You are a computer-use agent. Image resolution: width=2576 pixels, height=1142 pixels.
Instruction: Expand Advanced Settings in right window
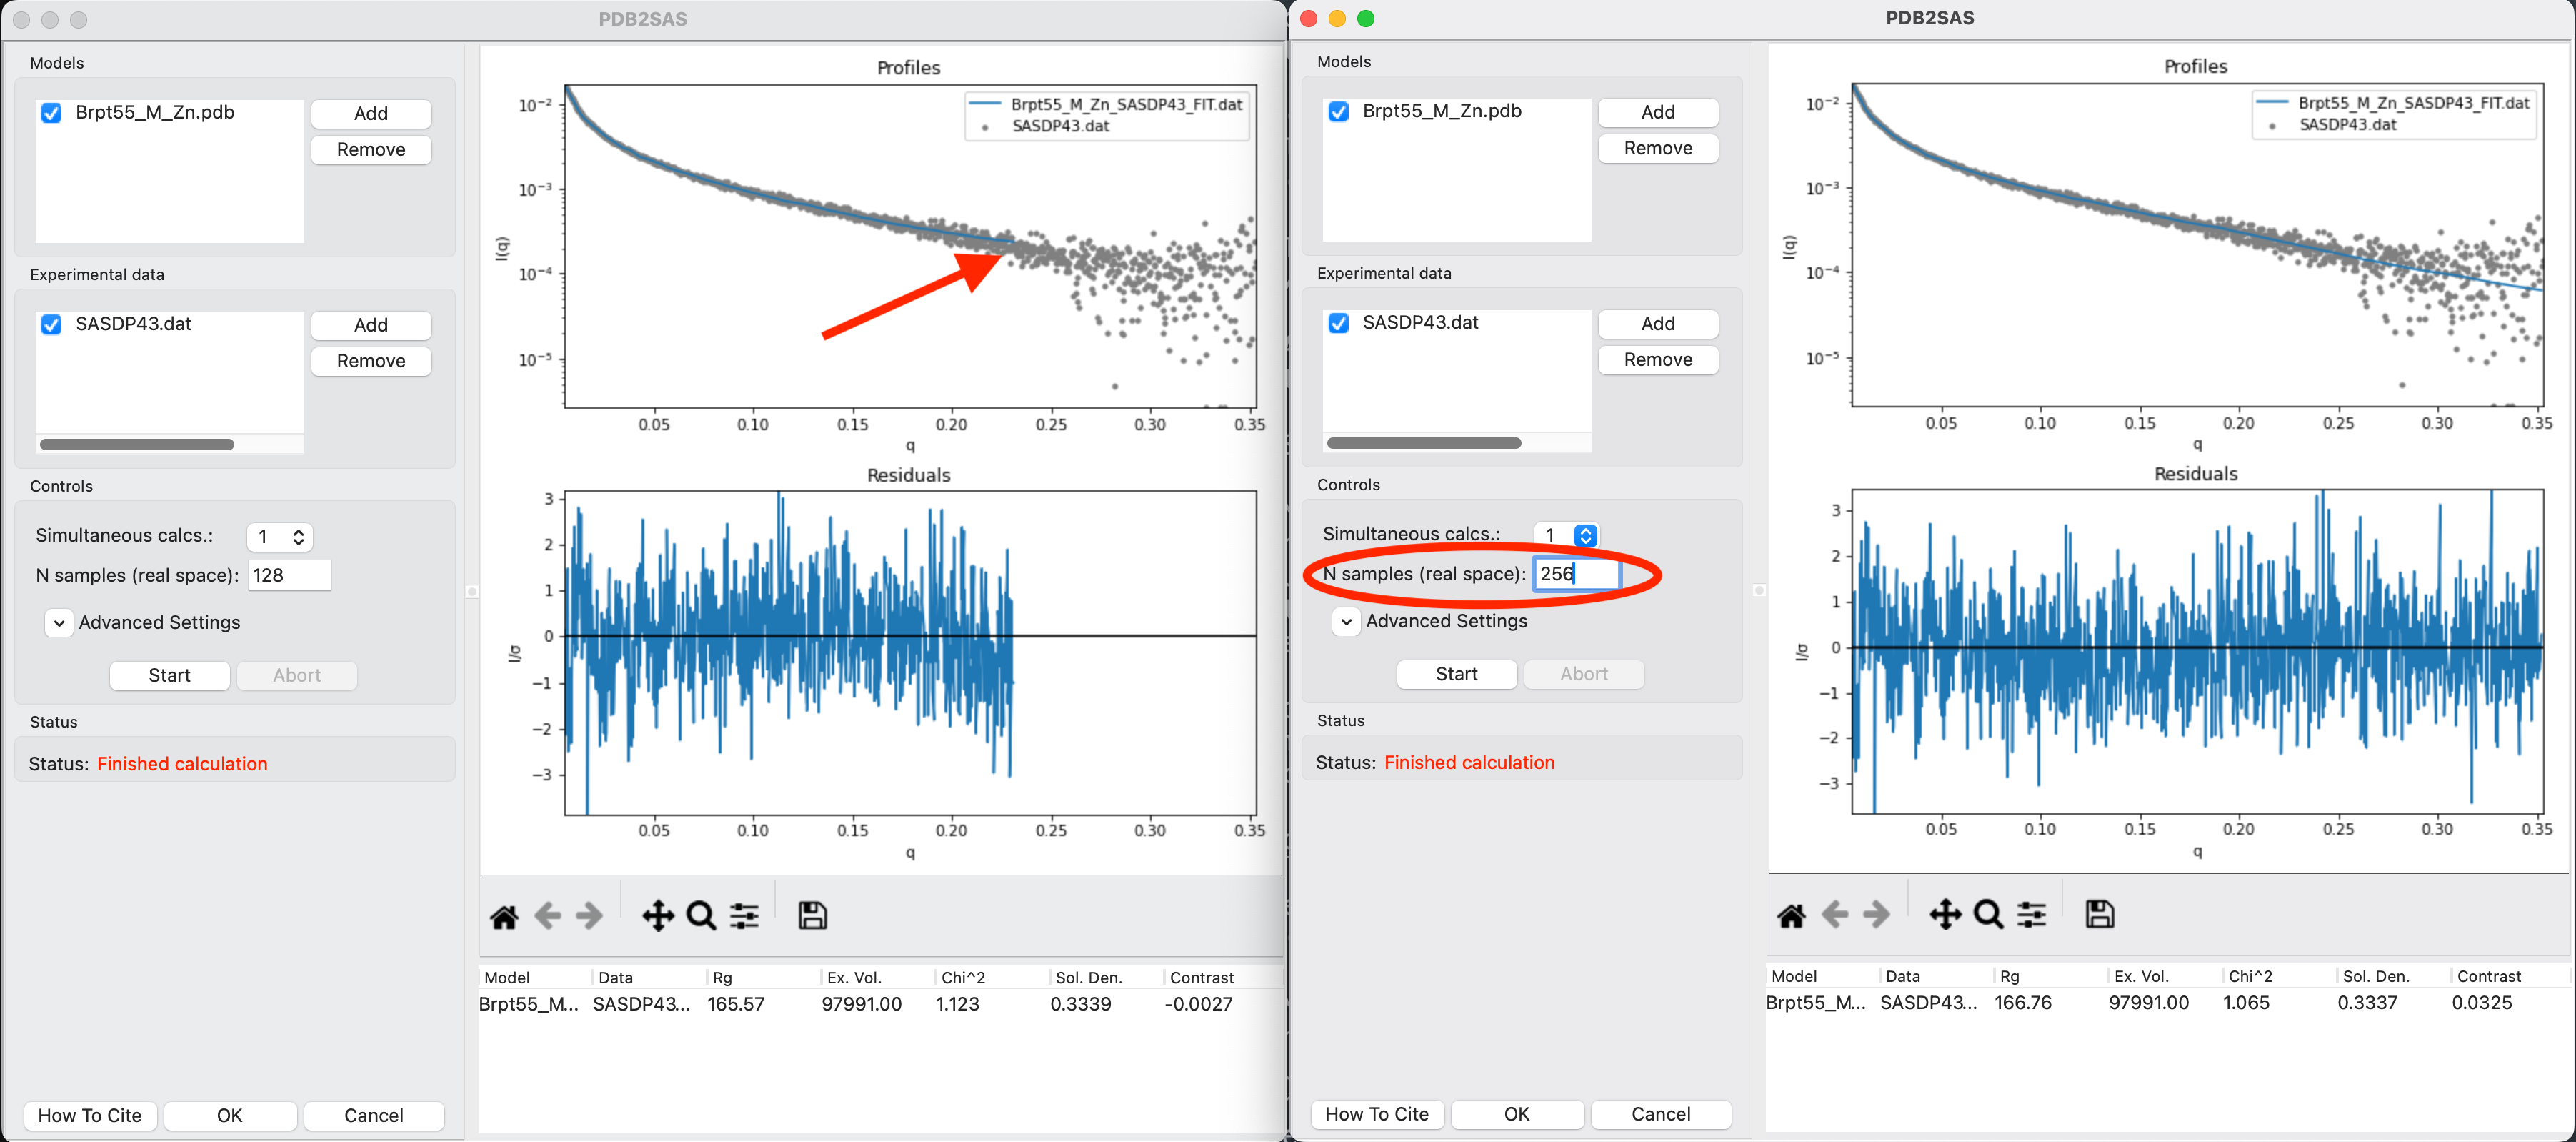(1346, 622)
